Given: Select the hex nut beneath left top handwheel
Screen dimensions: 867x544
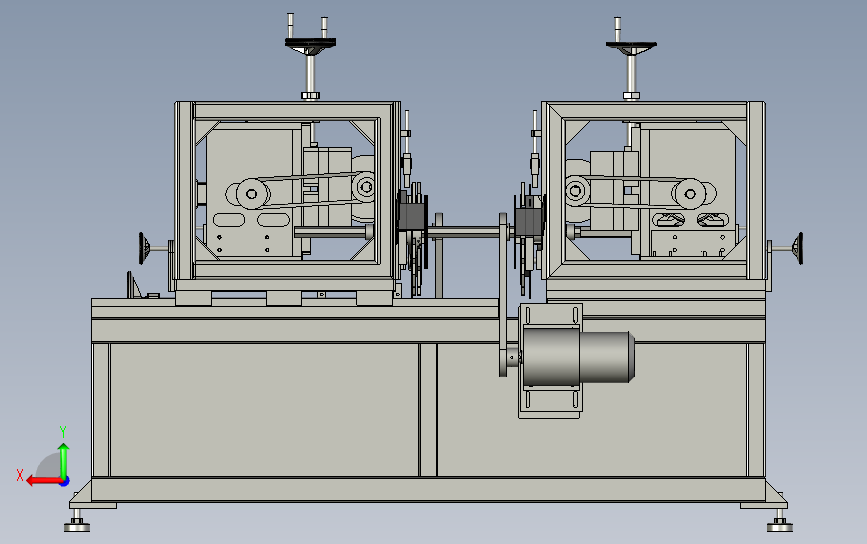Looking at the screenshot, I should pyautogui.click(x=310, y=96).
